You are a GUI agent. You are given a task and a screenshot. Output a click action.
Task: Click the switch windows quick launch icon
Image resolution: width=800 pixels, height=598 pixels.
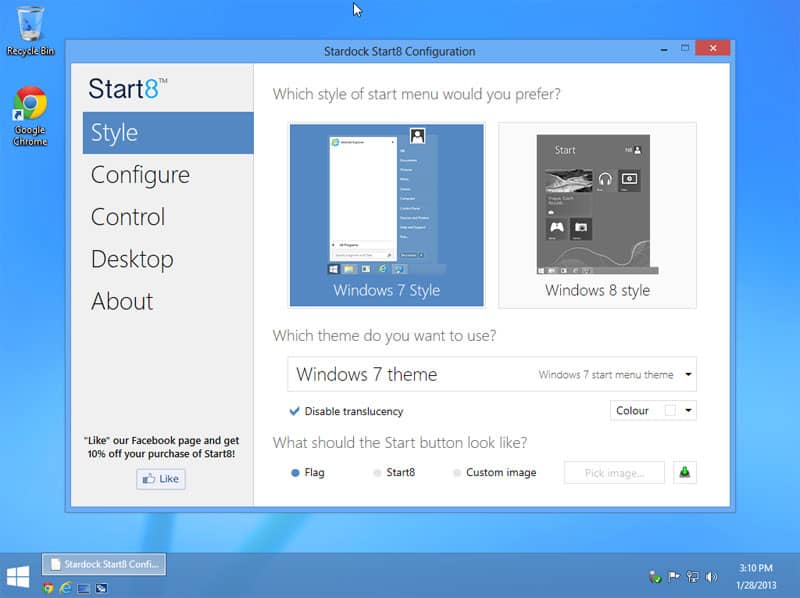[x=101, y=588]
